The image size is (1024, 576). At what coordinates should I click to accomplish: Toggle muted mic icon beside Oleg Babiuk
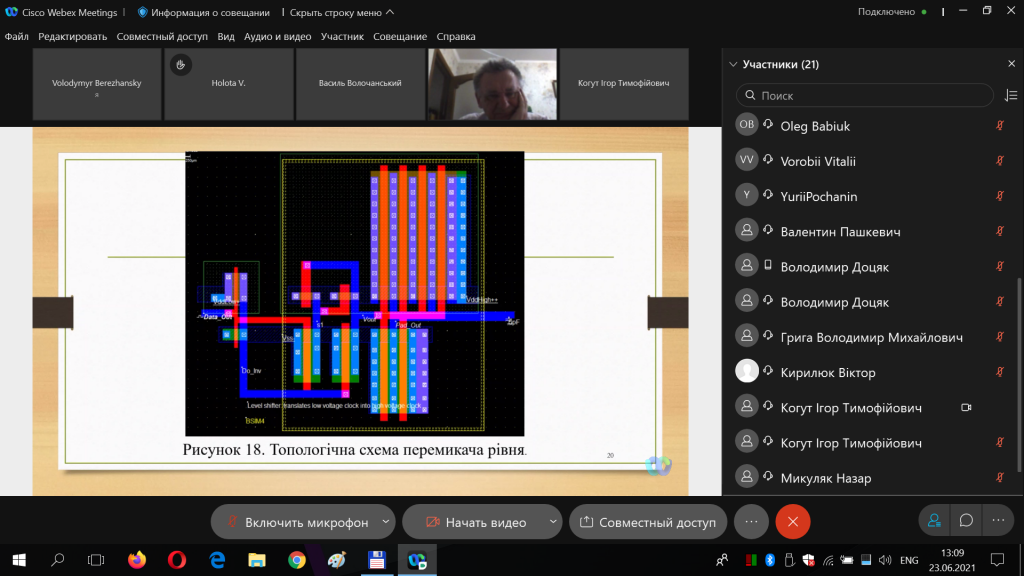[x=999, y=126]
